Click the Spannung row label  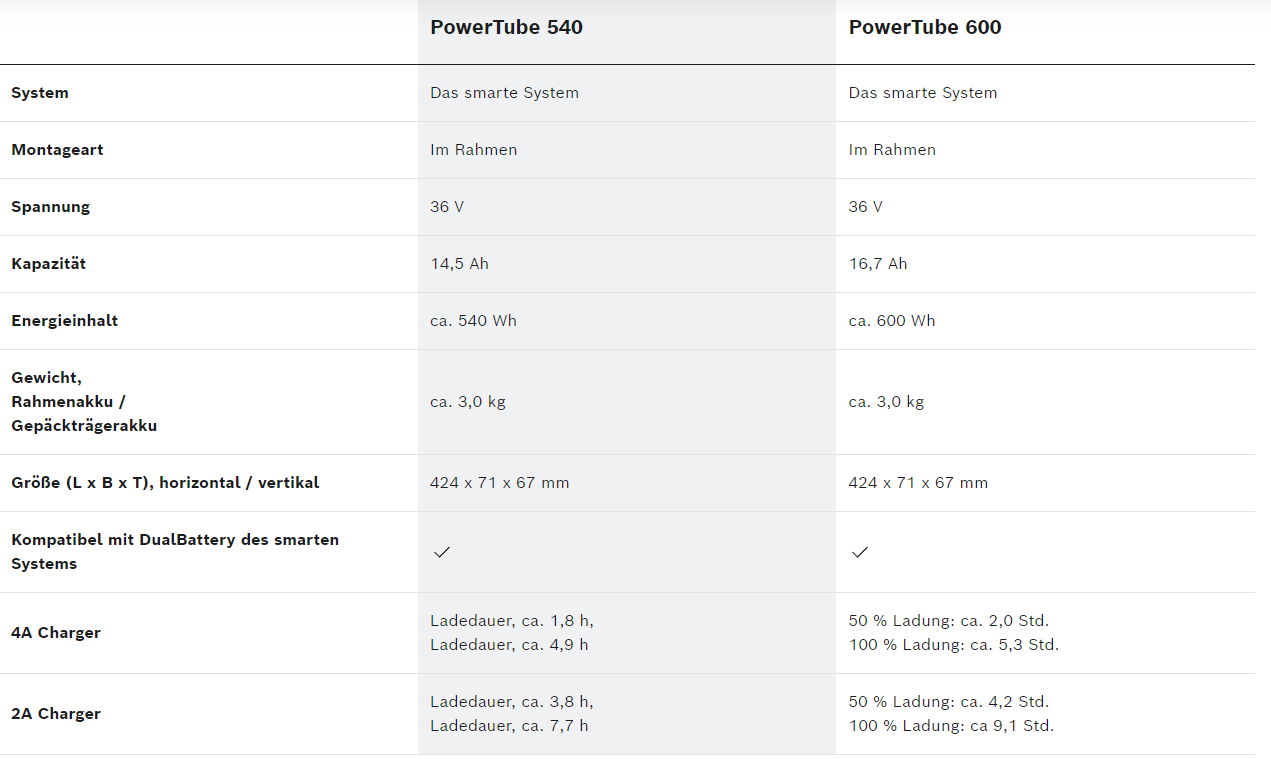point(50,207)
